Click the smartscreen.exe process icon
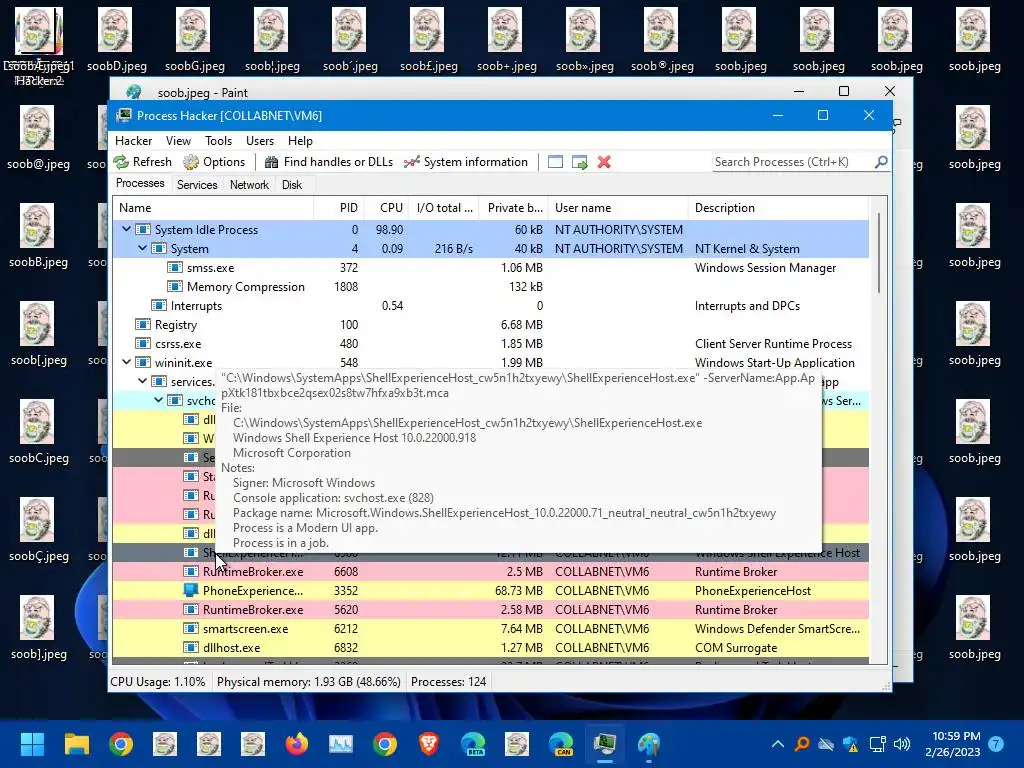The height and width of the screenshot is (768, 1024). 191,628
